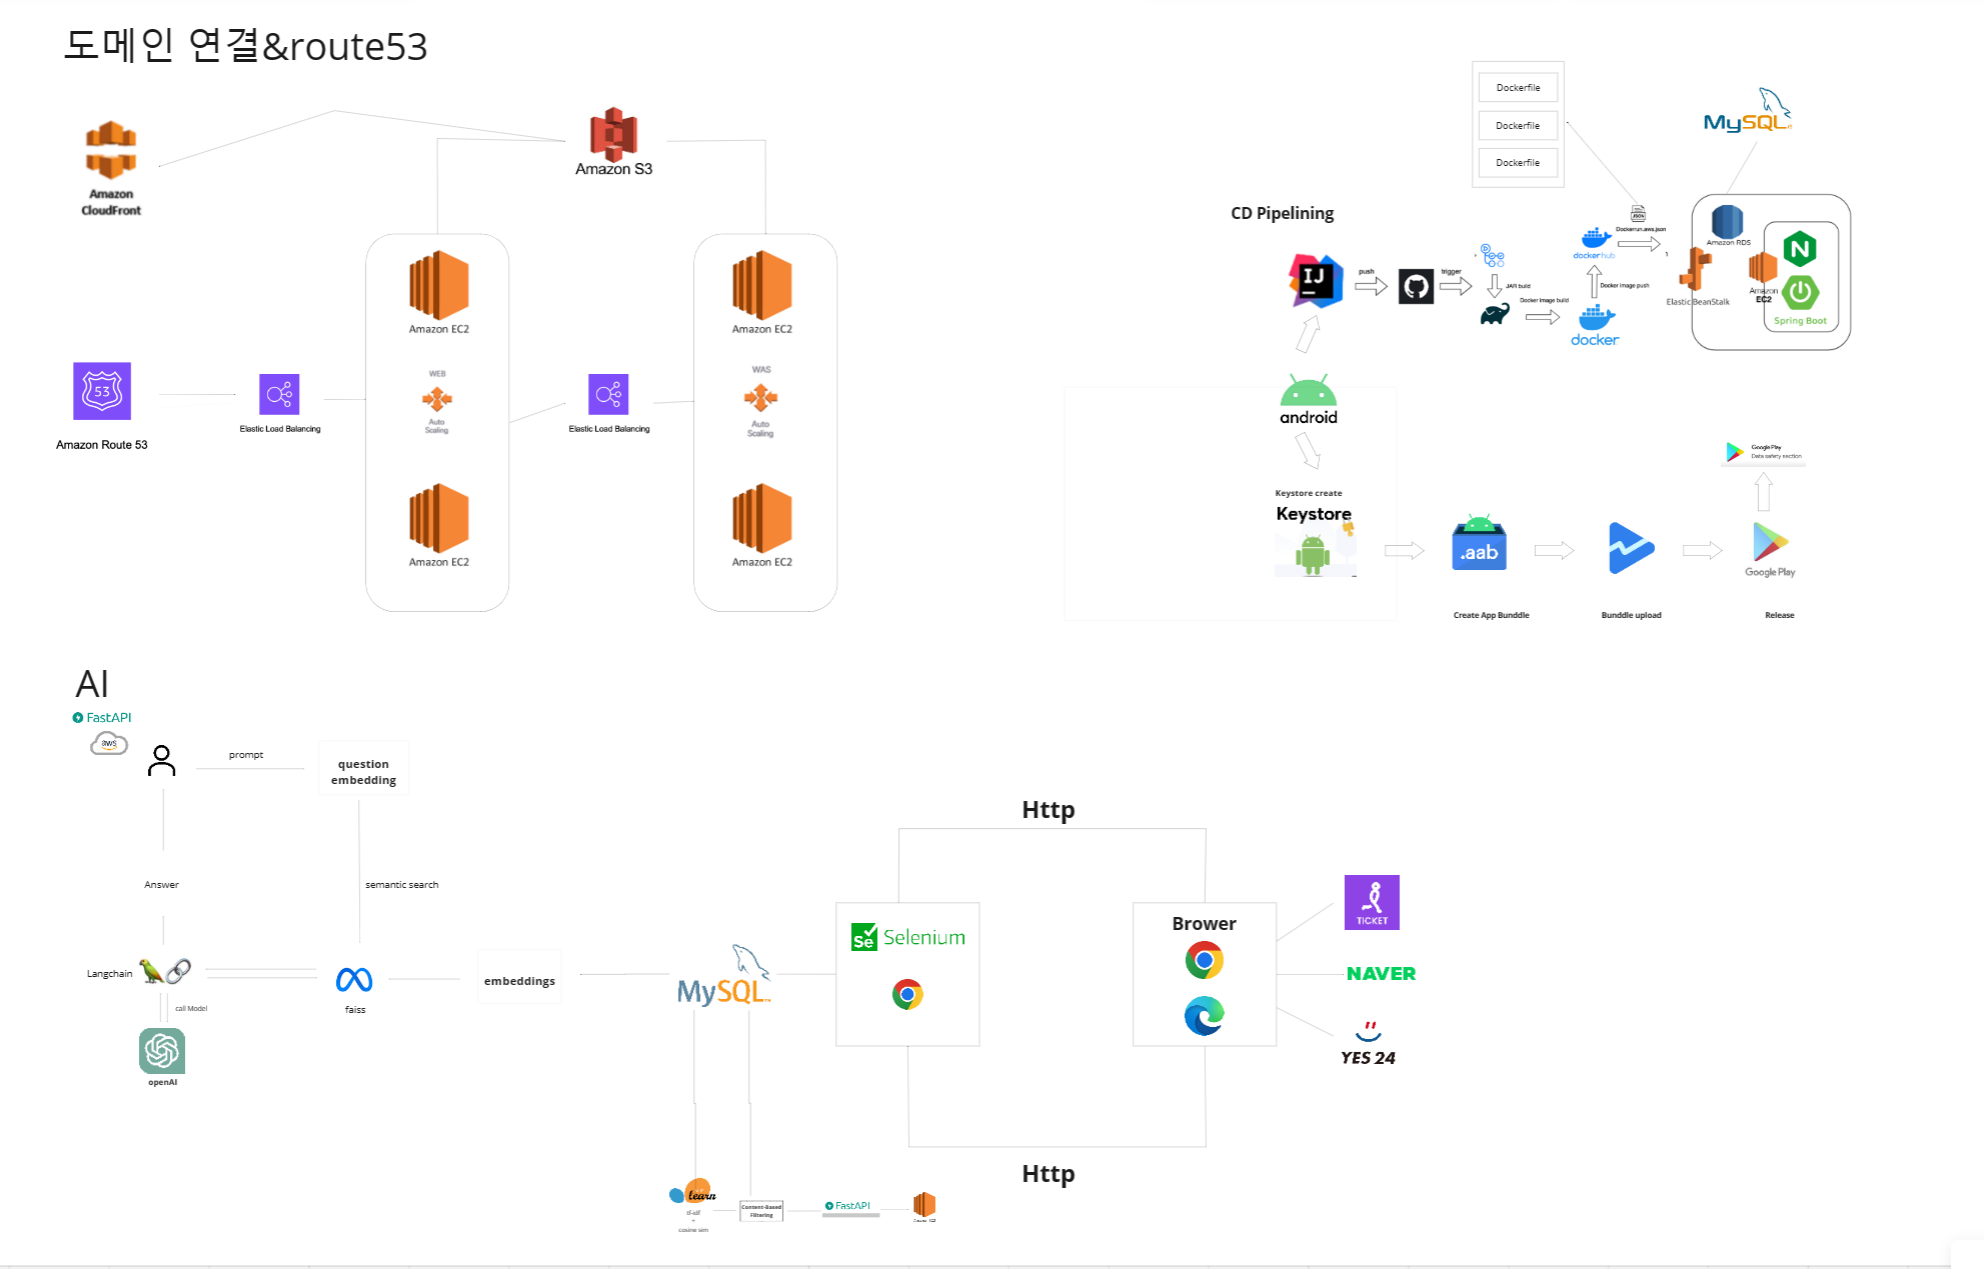This screenshot has height=1269, width=1984.
Task: Click the YES 24 logo
Action: (x=1368, y=1044)
